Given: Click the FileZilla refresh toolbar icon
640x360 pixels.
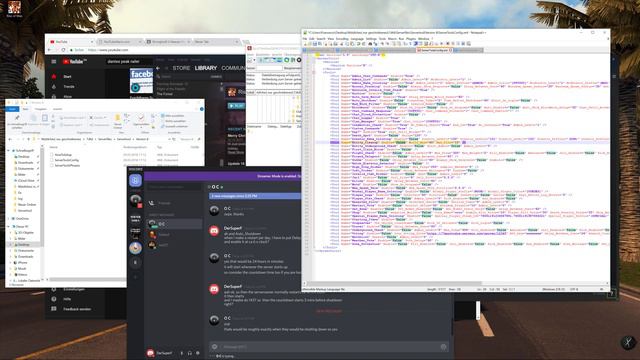Looking at the screenshot, I should (287, 60).
